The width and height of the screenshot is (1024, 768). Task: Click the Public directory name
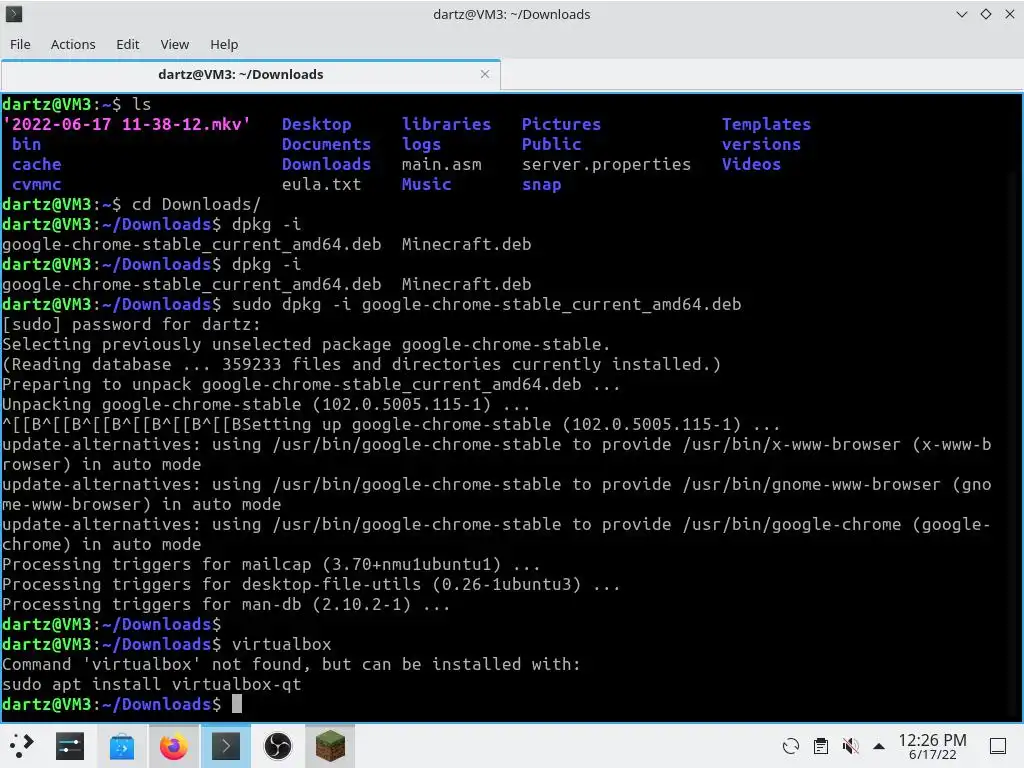(x=551, y=144)
